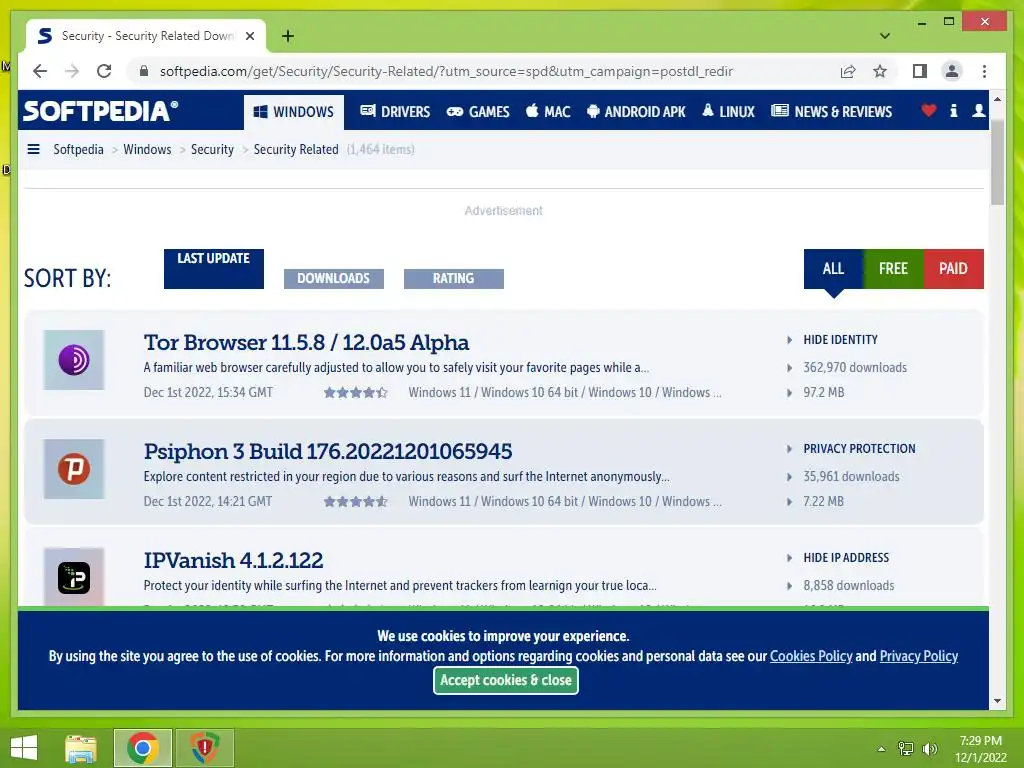Open Chrome three-dot menu
The image size is (1024, 768).
click(984, 71)
